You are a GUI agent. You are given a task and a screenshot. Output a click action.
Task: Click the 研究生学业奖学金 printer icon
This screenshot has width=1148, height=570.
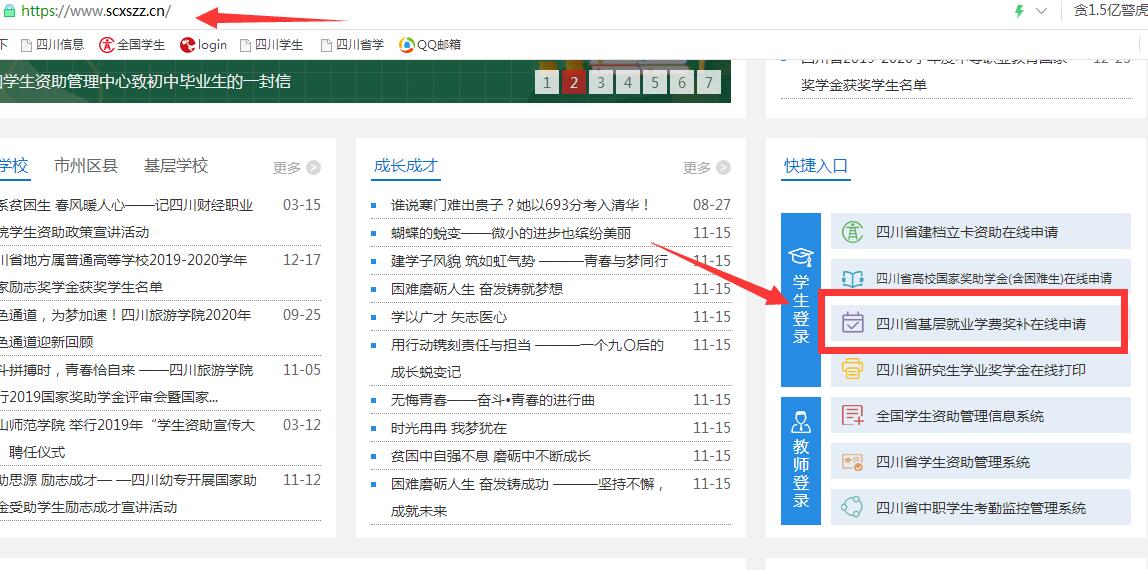coord(852,369)
